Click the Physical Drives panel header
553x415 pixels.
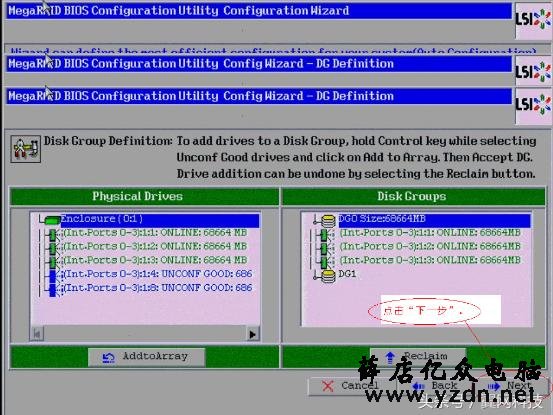click(144, 196)
